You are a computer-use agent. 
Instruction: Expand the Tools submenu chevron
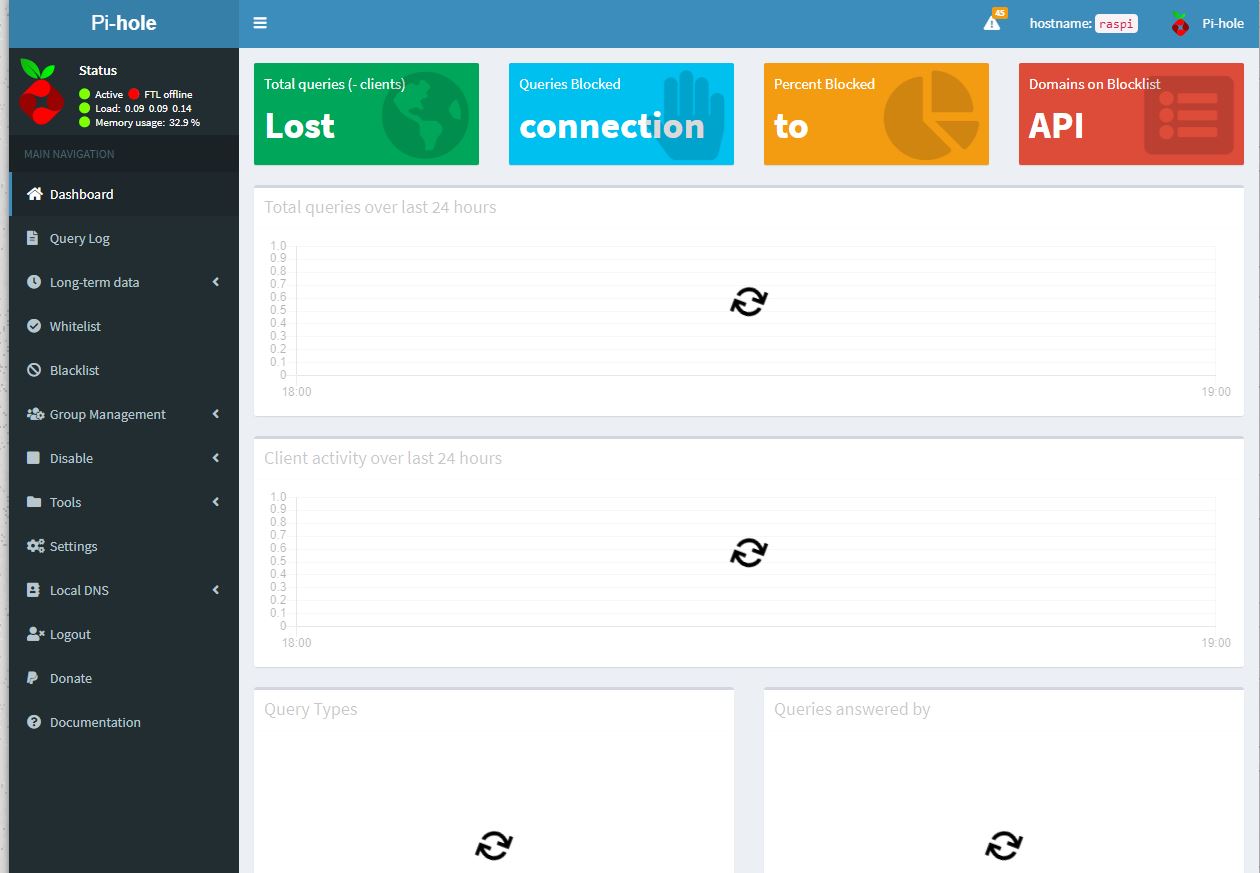click(216, 502)
